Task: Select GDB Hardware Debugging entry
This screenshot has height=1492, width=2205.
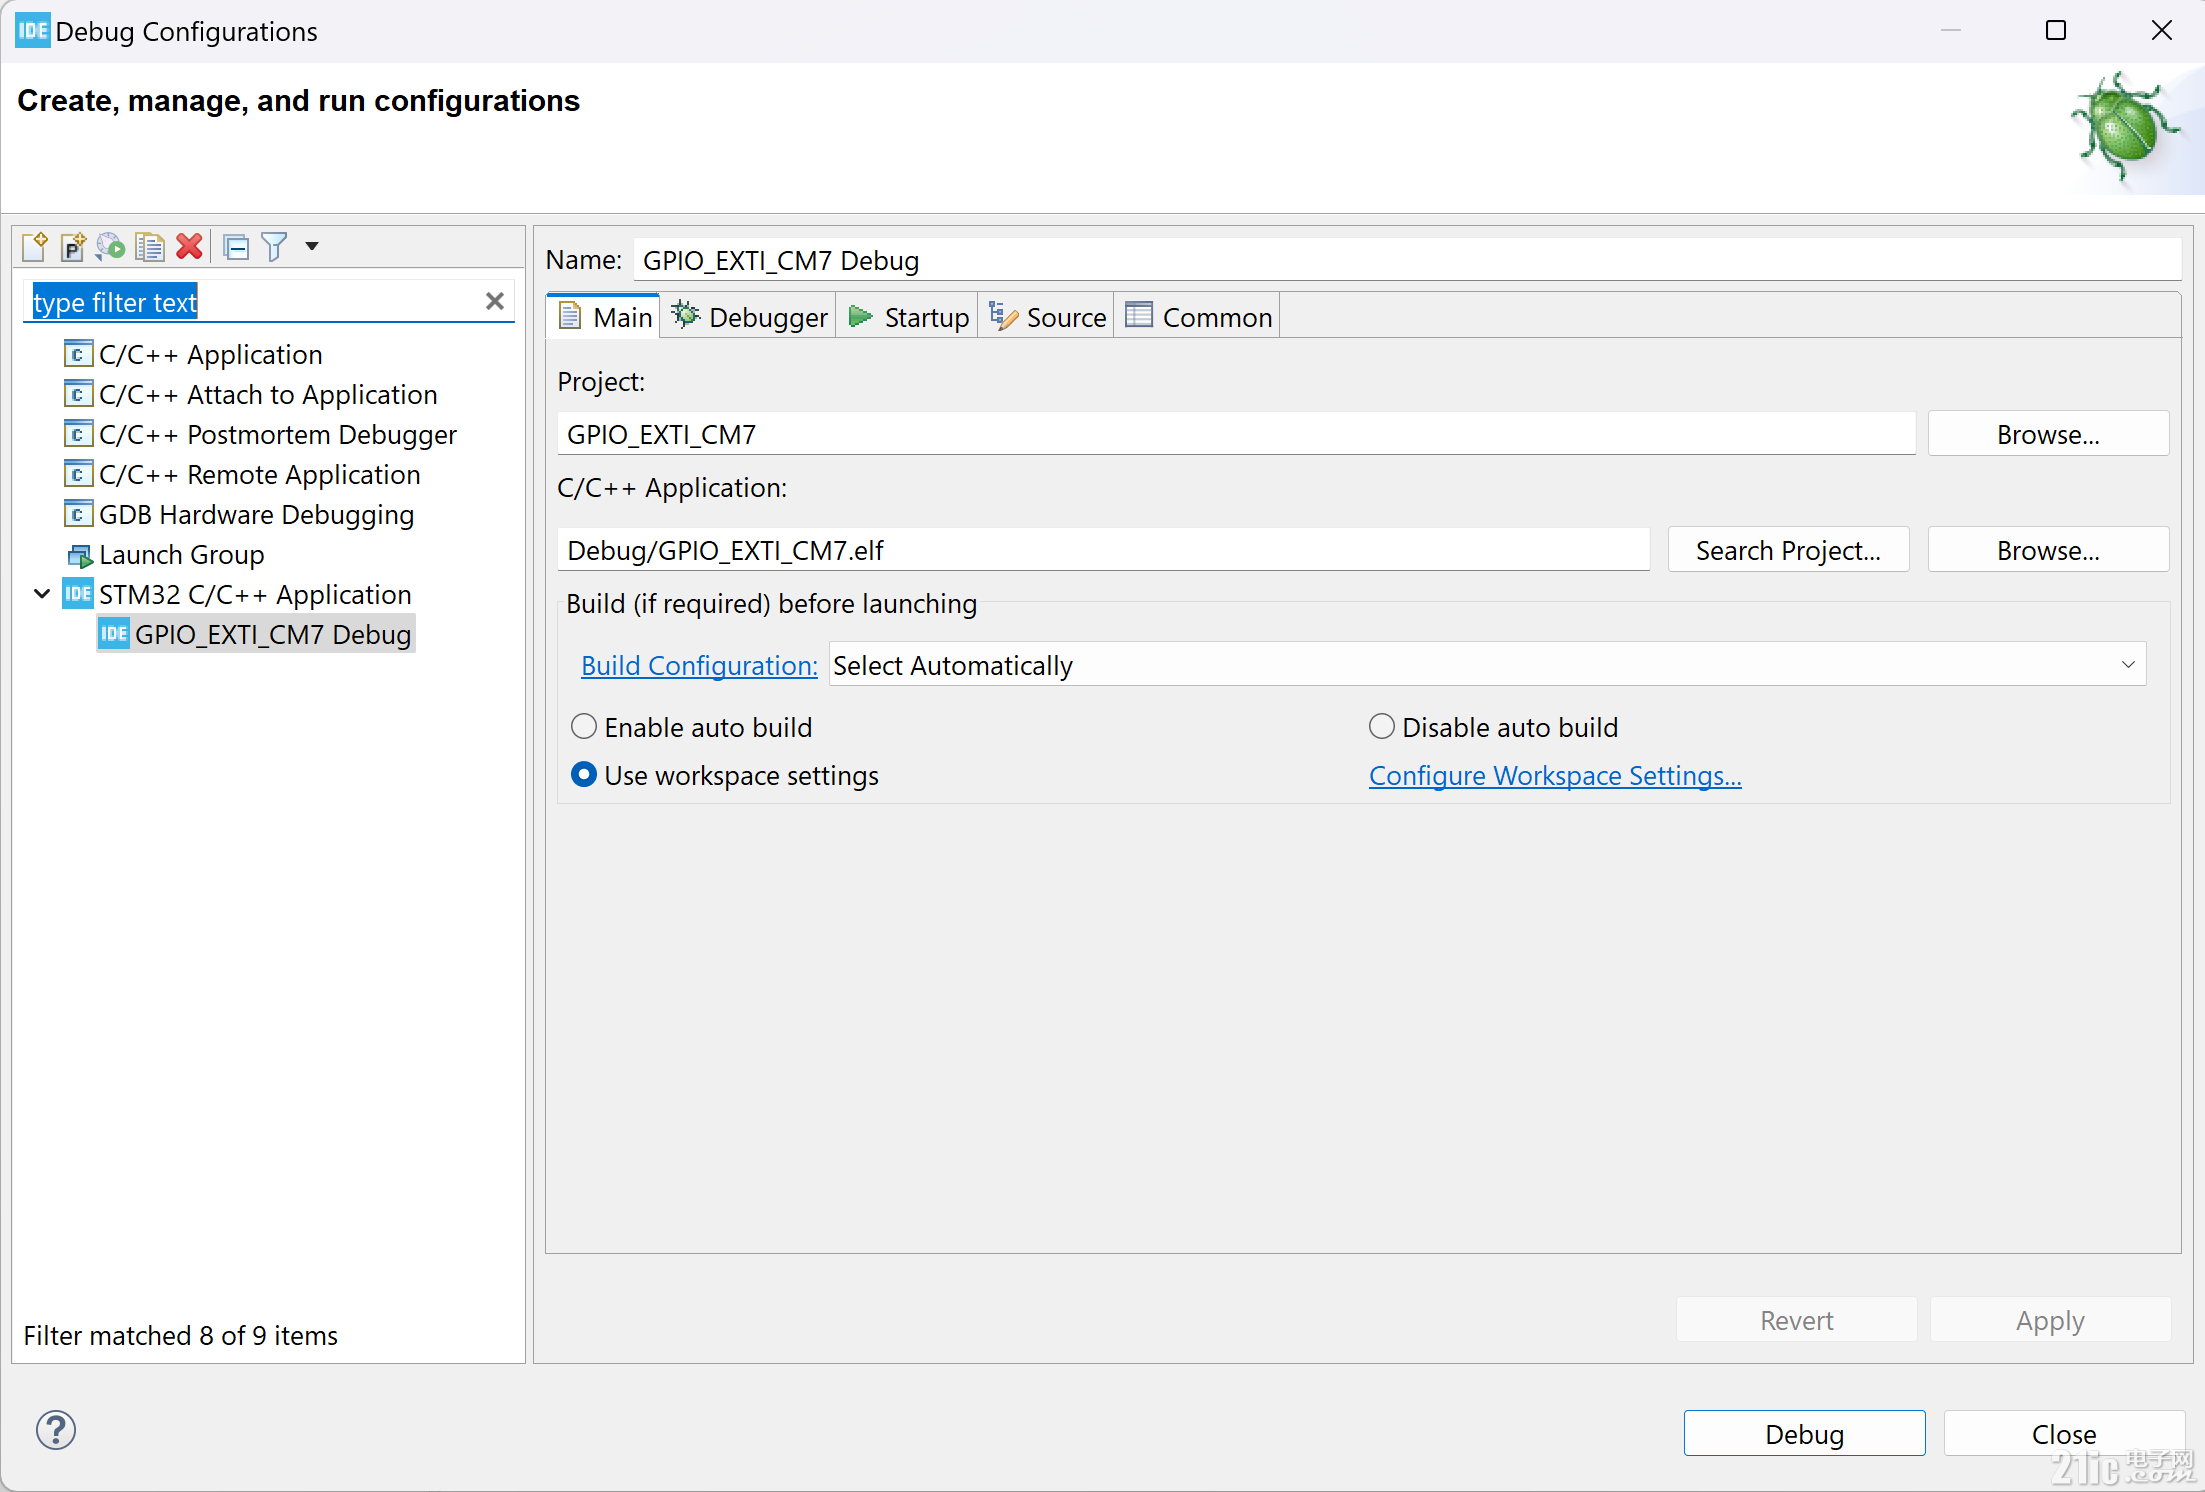Action: (x=239, y=514)
